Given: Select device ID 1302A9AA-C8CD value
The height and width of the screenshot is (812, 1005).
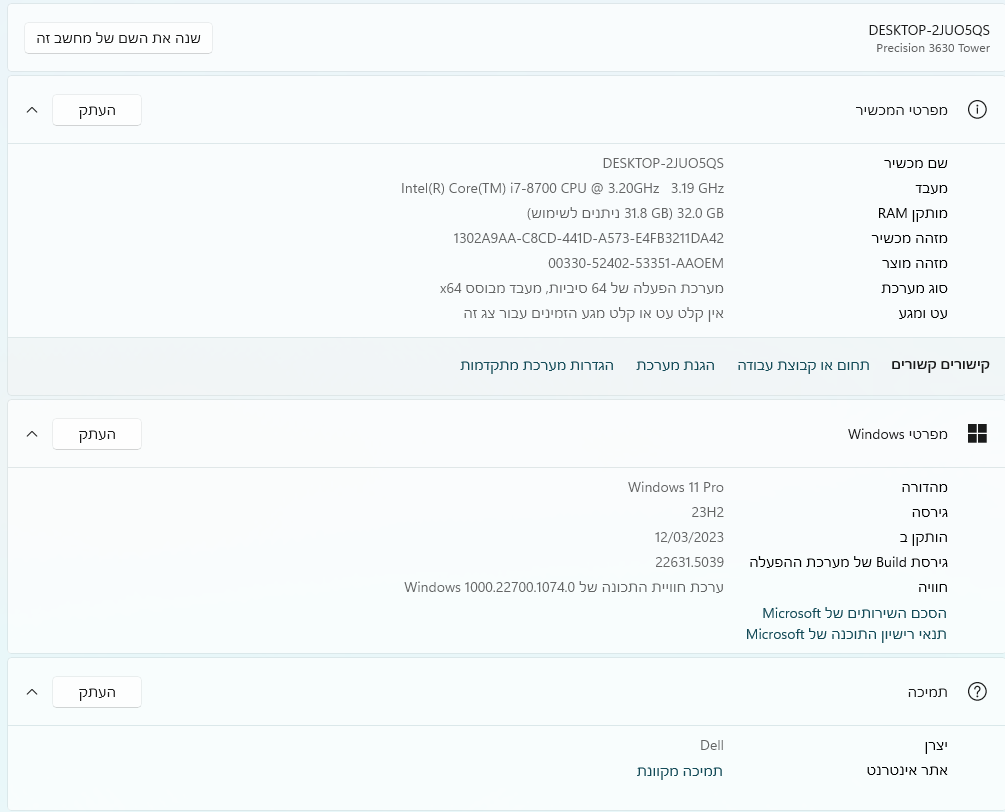Looking at the screenshot, I should click(x=588, y=238).
